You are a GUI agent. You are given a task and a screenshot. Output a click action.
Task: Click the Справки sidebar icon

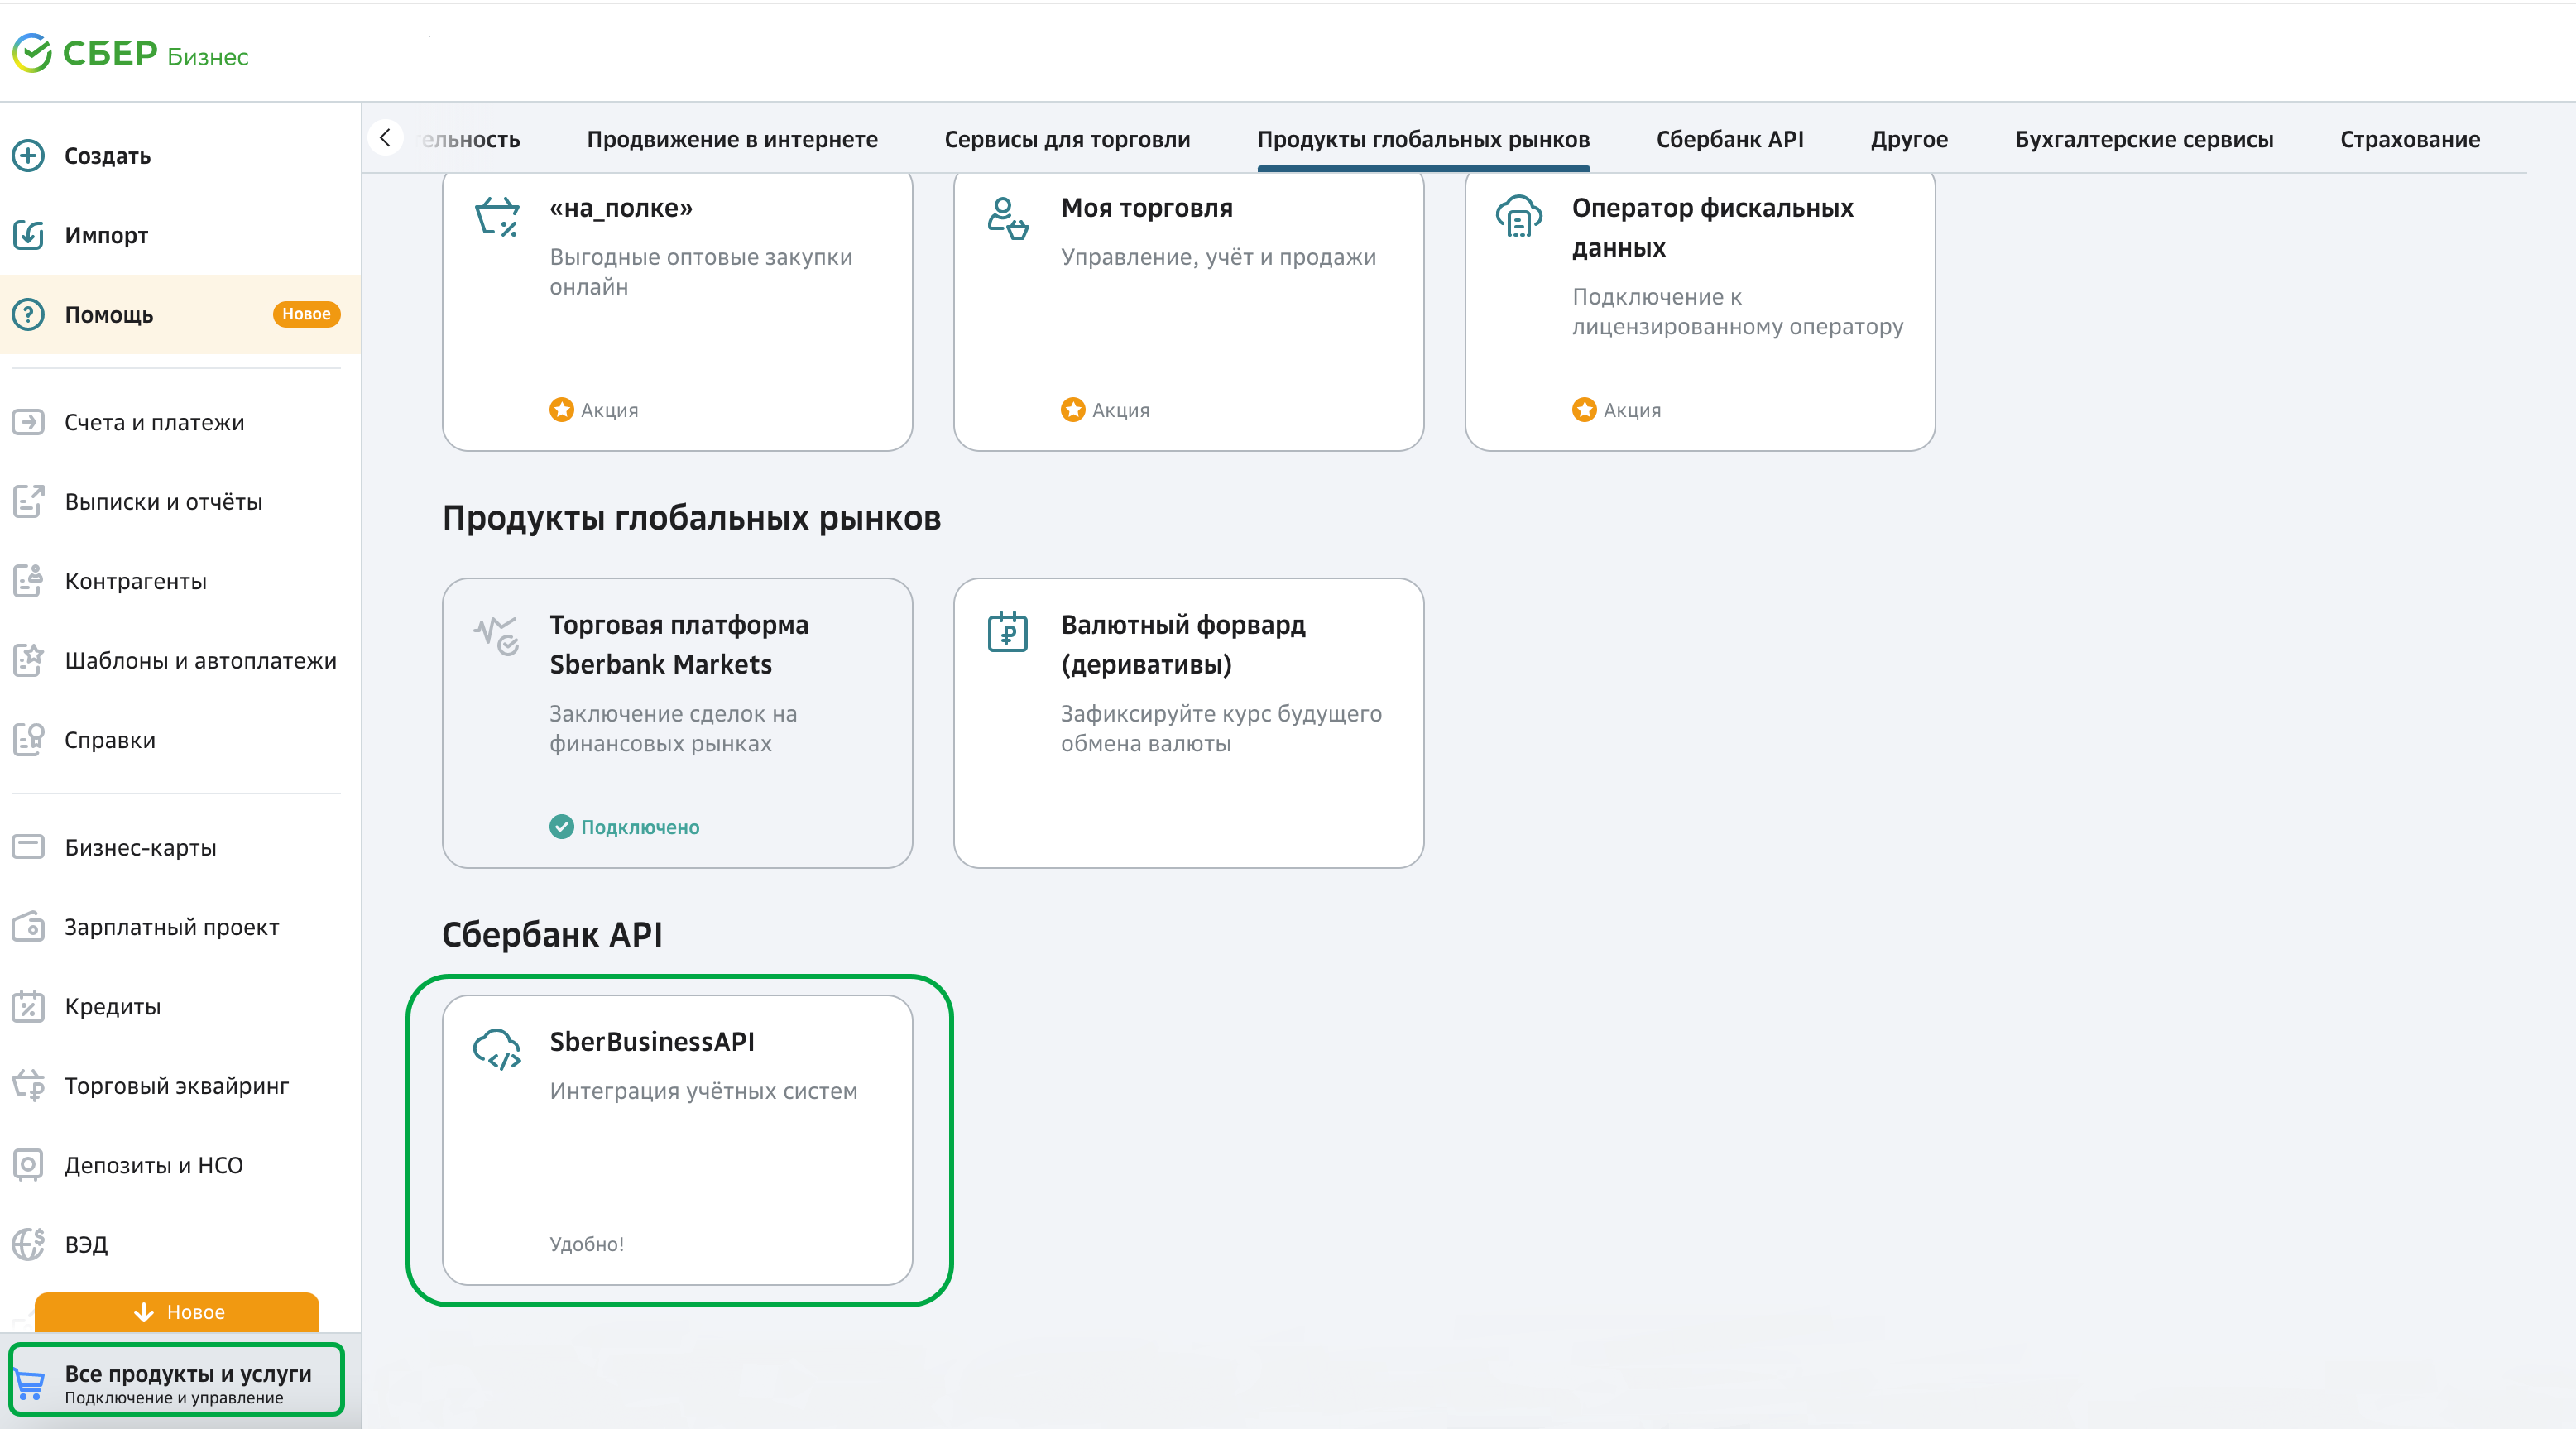coord(28,740)
